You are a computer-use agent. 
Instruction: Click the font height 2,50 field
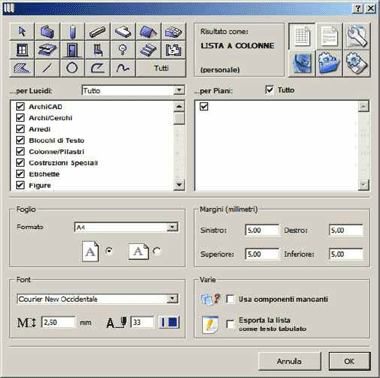click(x=58, y=322)
